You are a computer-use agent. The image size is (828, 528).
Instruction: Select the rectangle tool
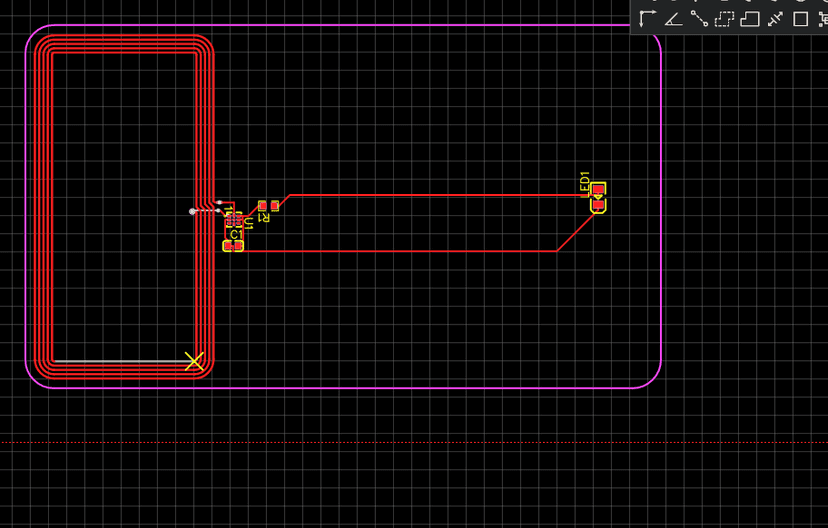pos(801,19)
